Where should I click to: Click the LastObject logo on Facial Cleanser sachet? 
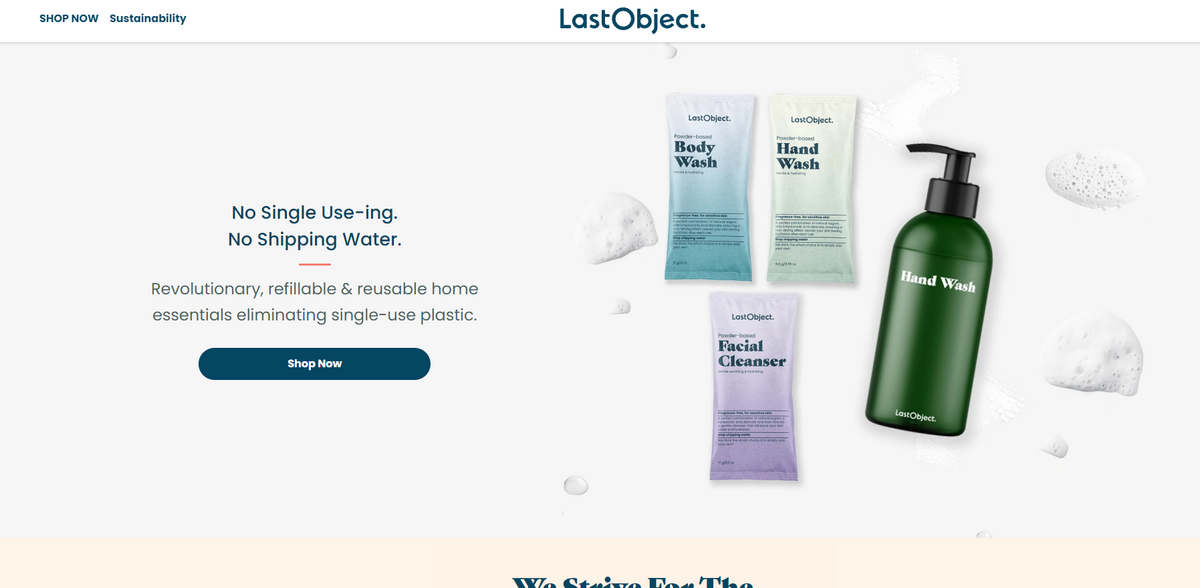pyautogui.click(x=753, y=317)
